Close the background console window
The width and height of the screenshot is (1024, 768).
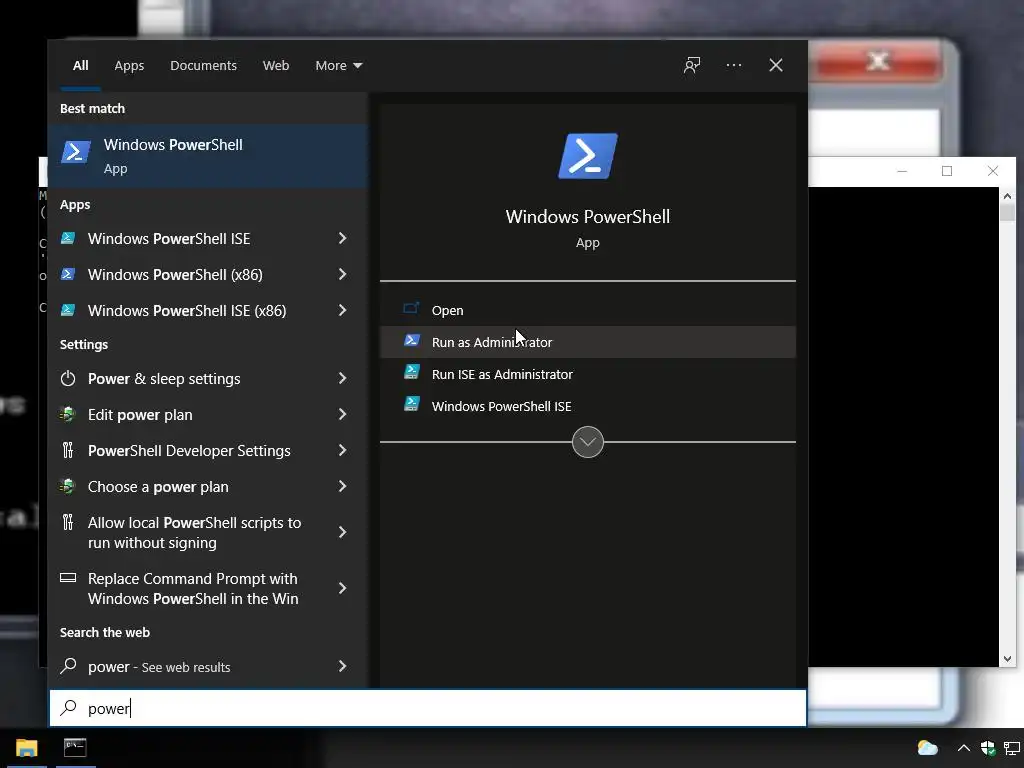click(993, 171)
